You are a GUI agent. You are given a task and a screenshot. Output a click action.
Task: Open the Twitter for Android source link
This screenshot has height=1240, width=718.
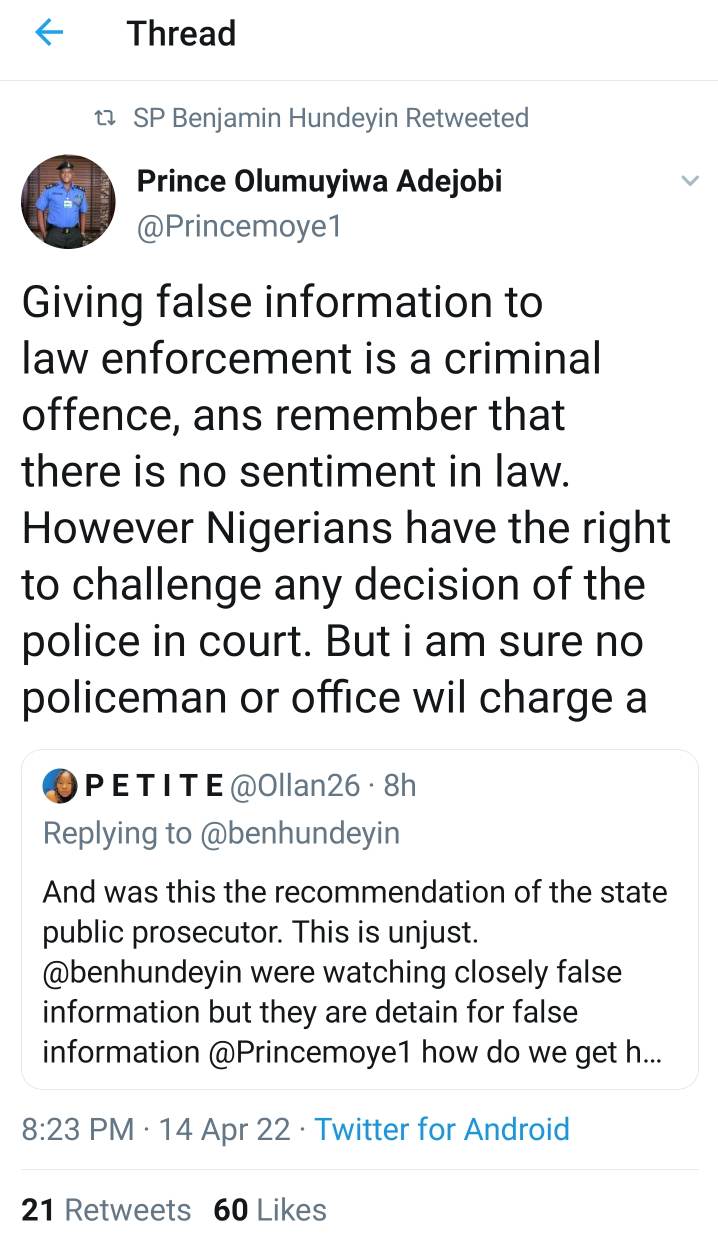[x=442, y=1129]
